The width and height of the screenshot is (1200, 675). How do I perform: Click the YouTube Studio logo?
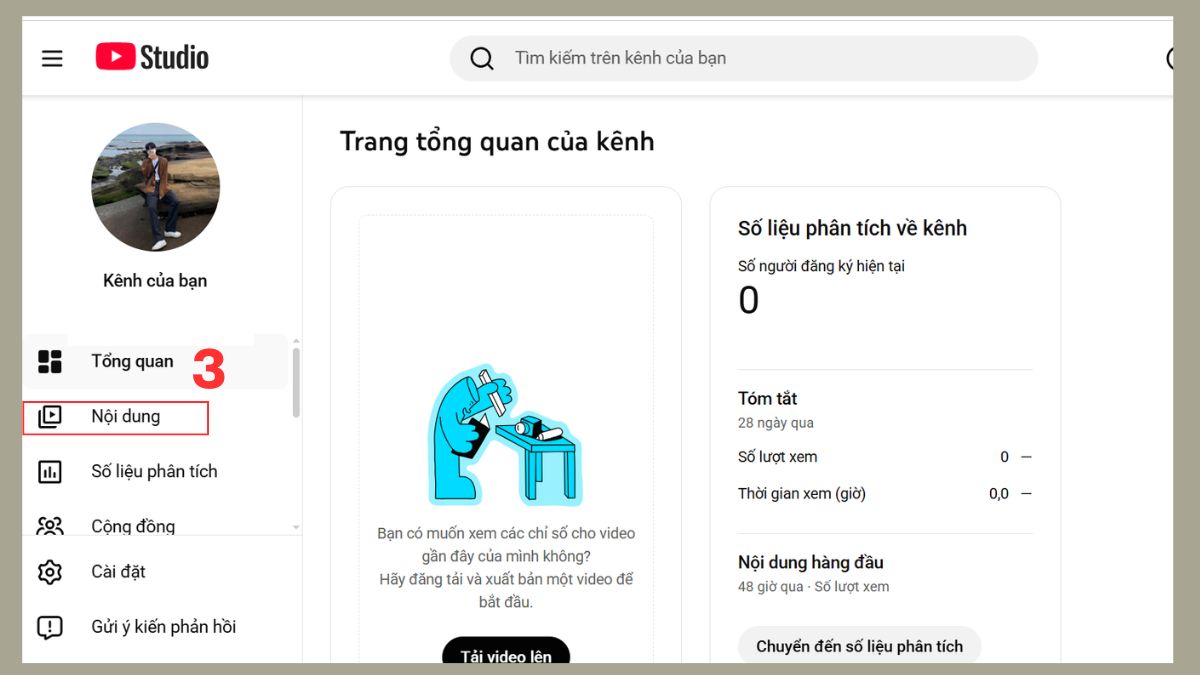pos(152,57)
